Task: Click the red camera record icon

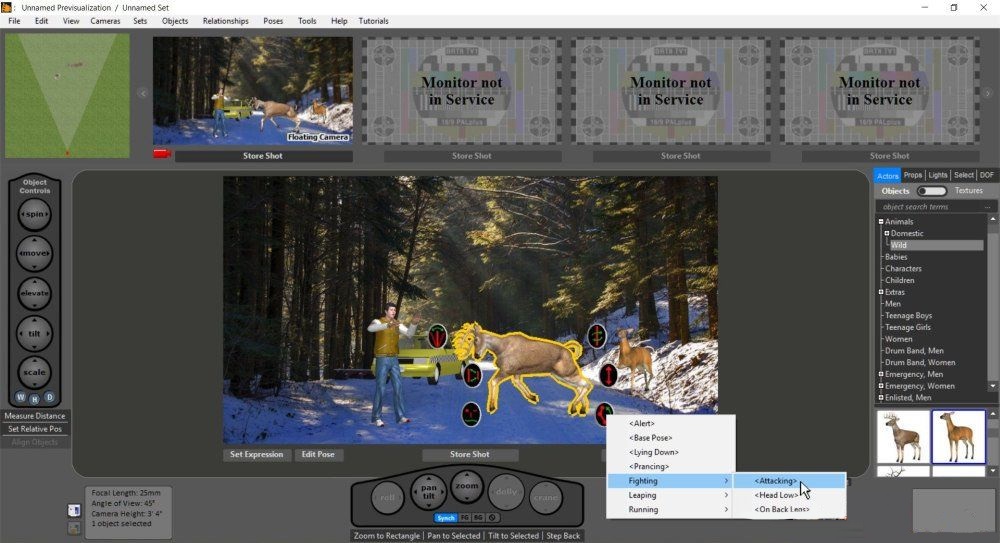Action: tap(162, 154)
